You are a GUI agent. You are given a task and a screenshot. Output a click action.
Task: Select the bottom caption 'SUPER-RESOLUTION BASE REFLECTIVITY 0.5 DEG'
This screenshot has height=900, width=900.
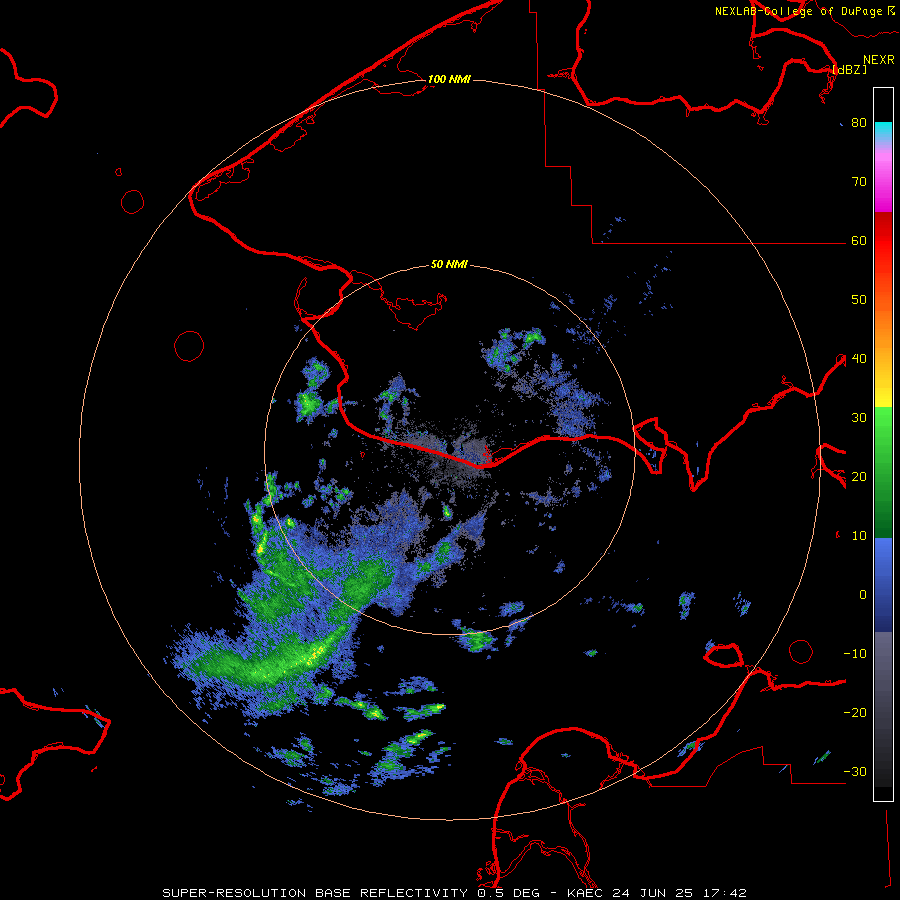(x=350, y=893)
